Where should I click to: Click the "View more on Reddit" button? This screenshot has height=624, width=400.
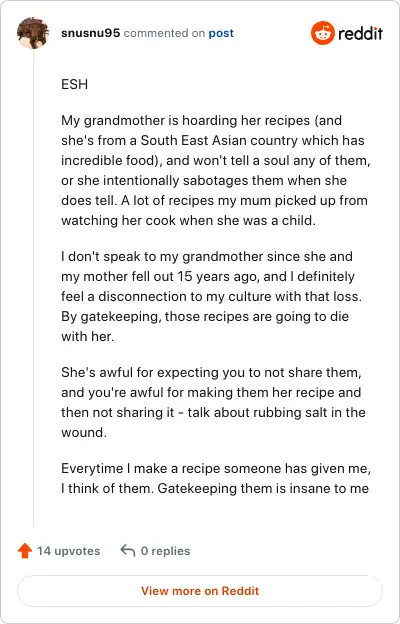(200, 591)
